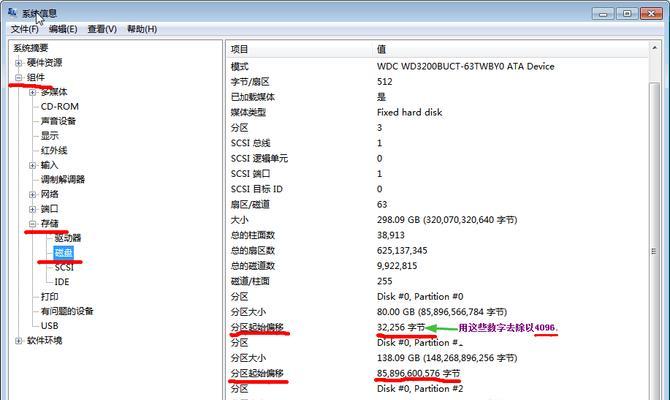Select the 138.09 GB partition size value
Screen dimensions: 670x400
click(x=447, y=358)
